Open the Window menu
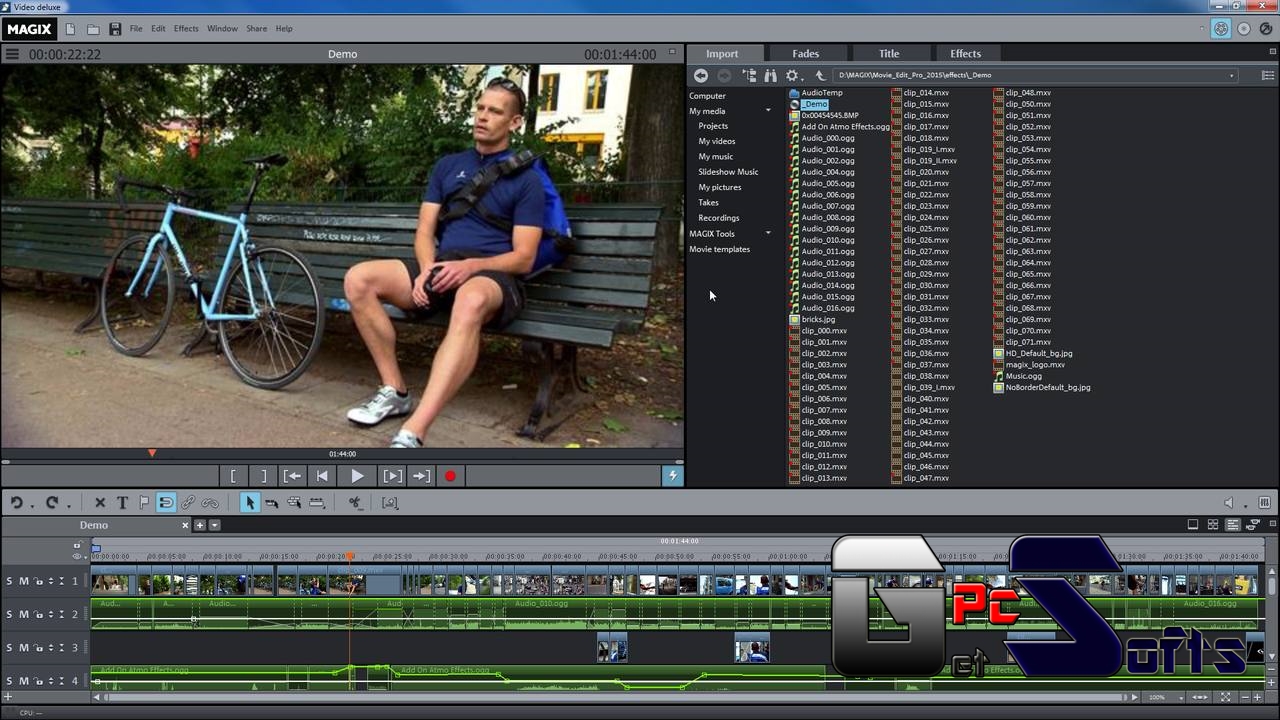The height and width of the screenshot is (720, 1280). click(222, 29)
